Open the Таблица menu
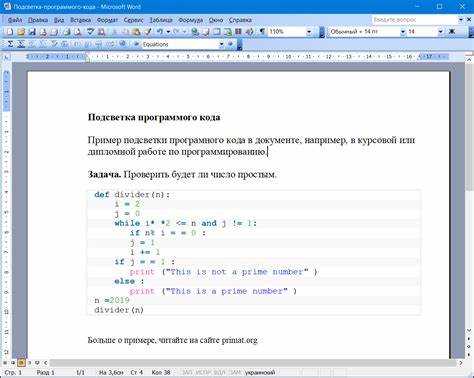The width and height of the screenshot is (474, 378). pos(161,20)
